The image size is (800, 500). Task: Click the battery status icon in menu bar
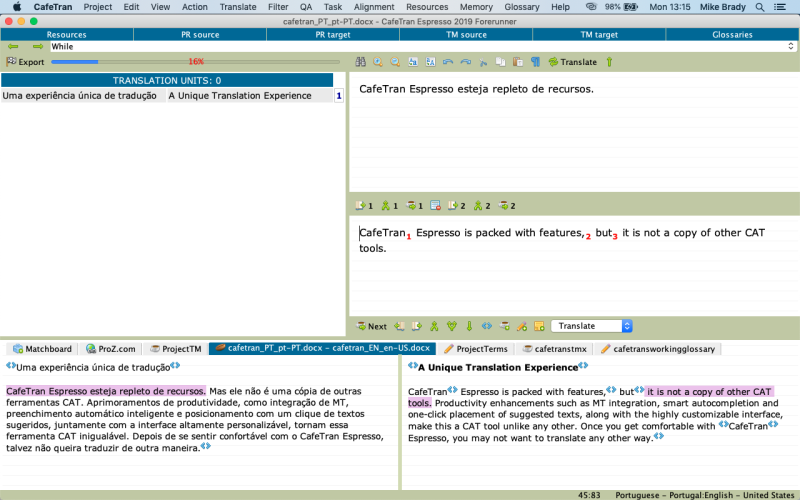tap(631, 7)
